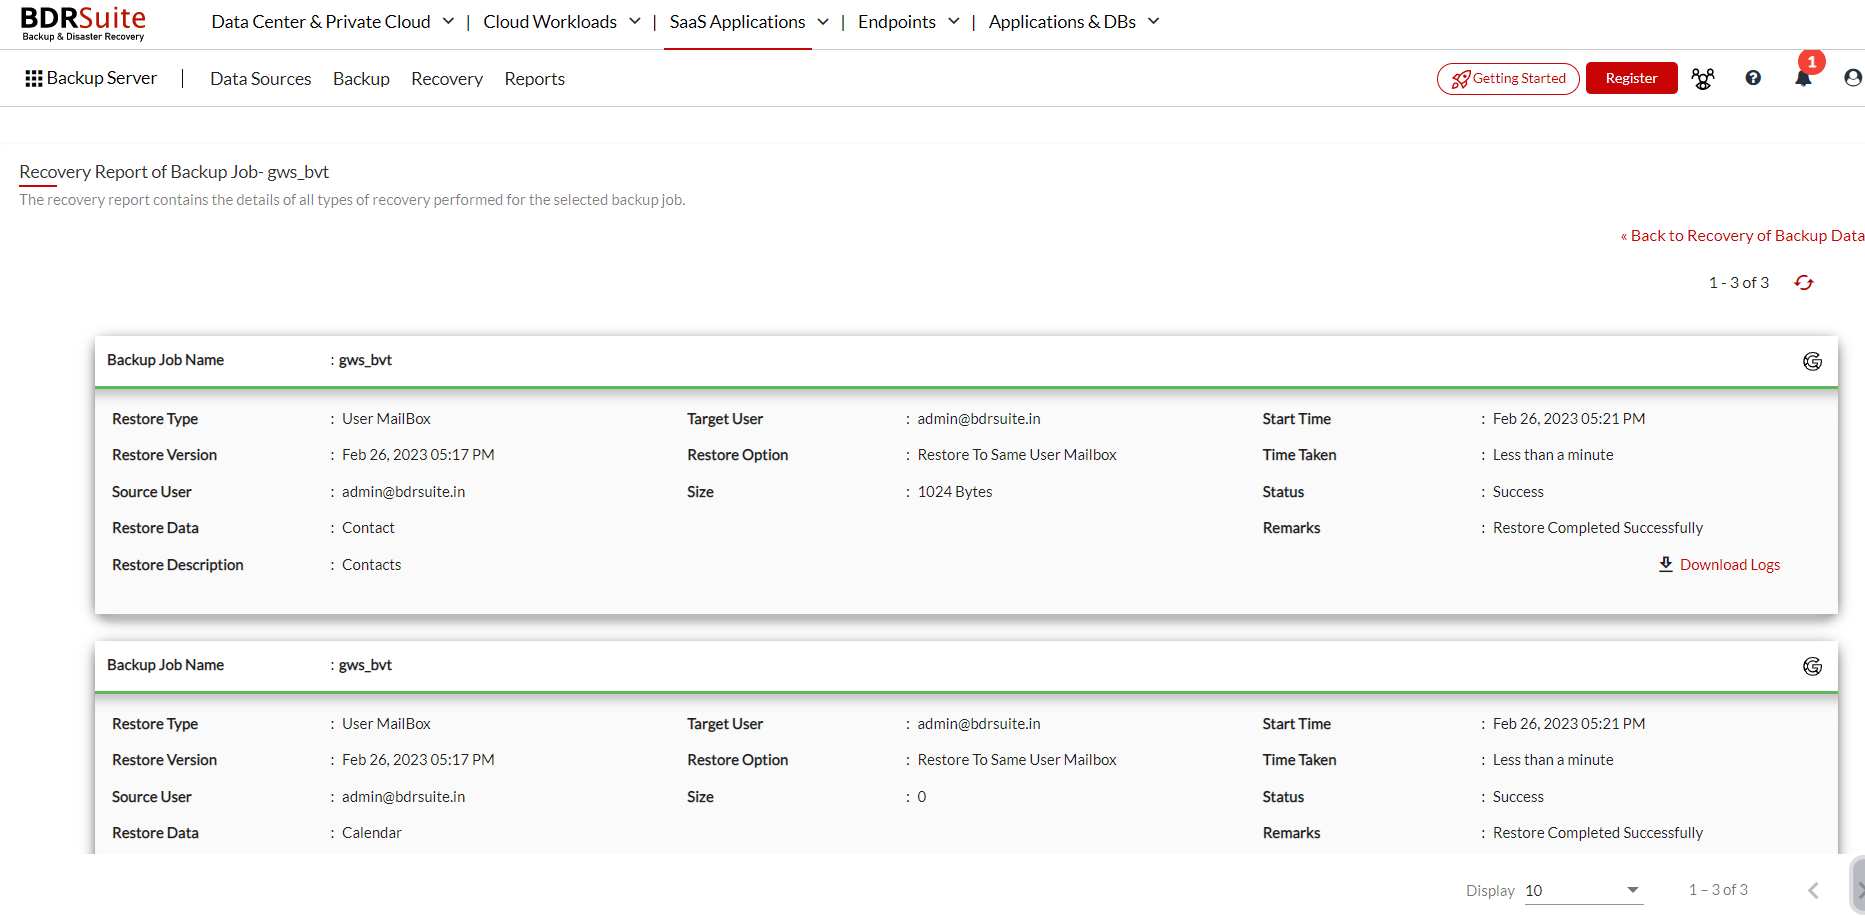Image resolution: width=1865 pixels, height=918 pixels.
Task: Open Reports menu
Action: (x=535, y=79)
